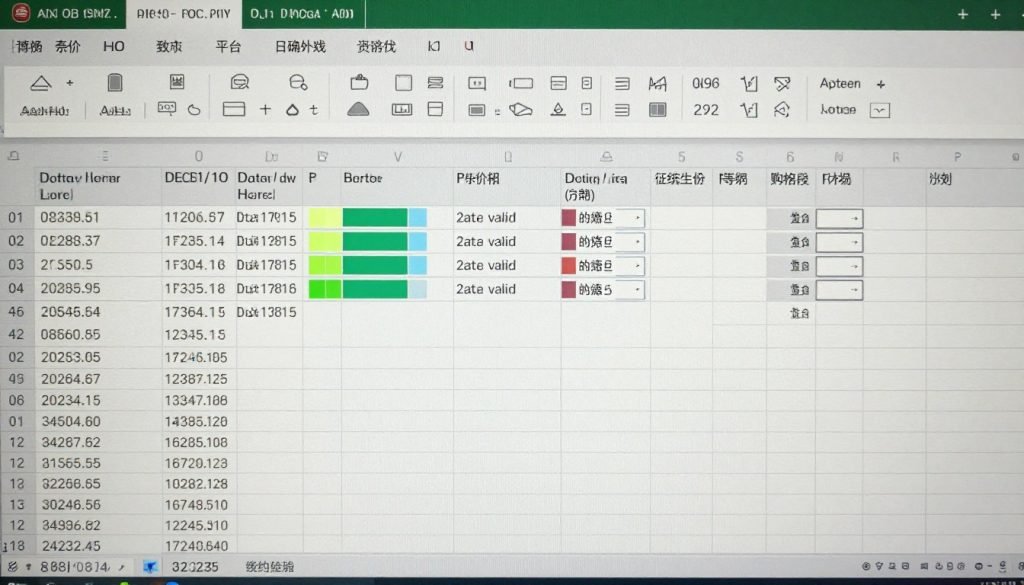Click the 豈自 button in row 03

(791, 266)
